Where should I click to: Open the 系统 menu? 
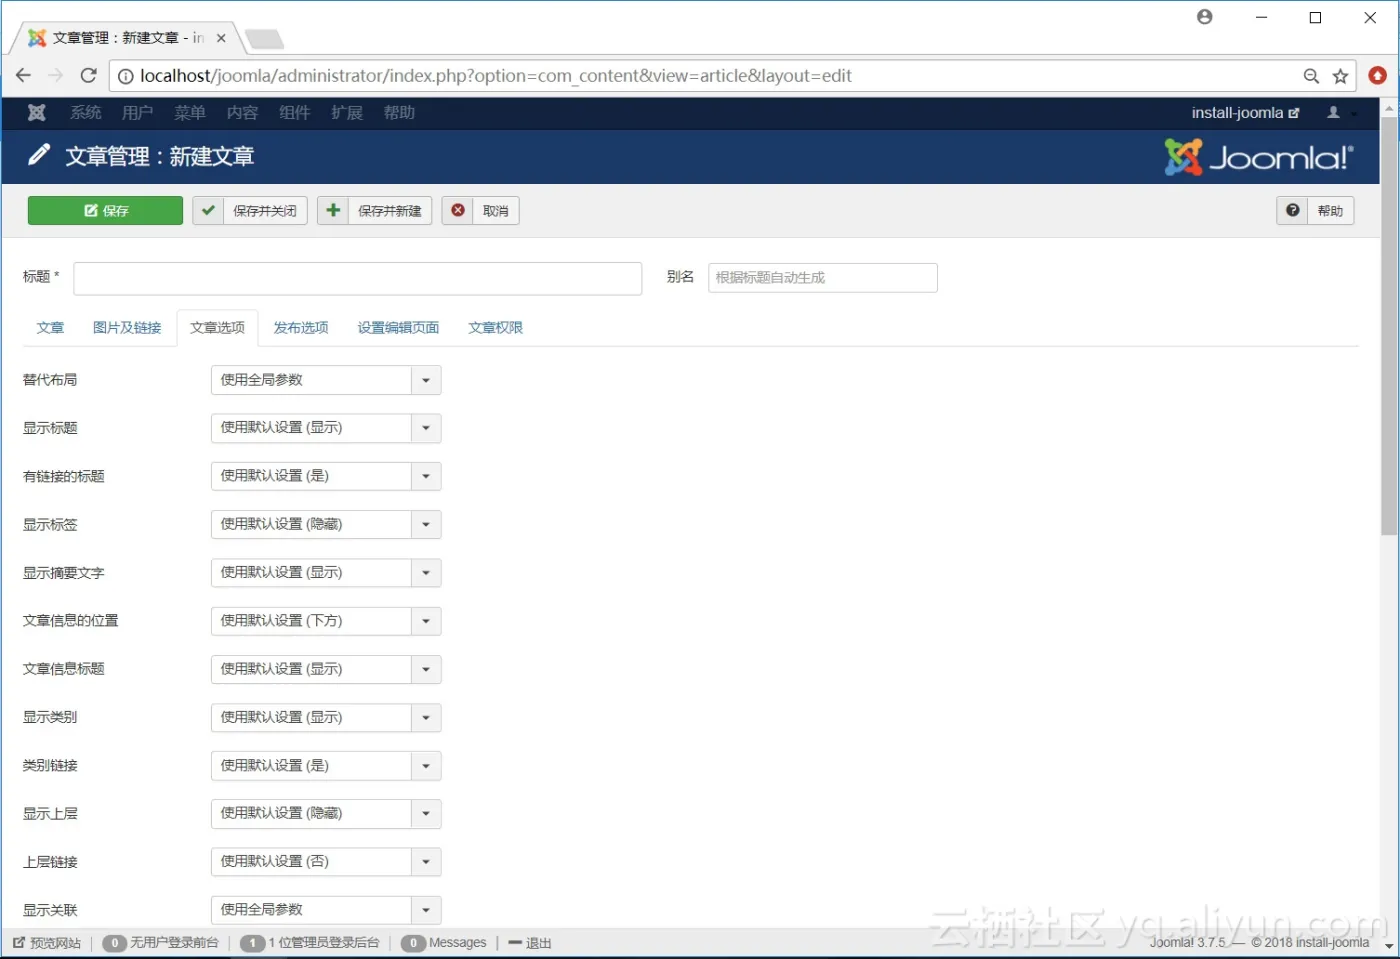pos(86,113)
